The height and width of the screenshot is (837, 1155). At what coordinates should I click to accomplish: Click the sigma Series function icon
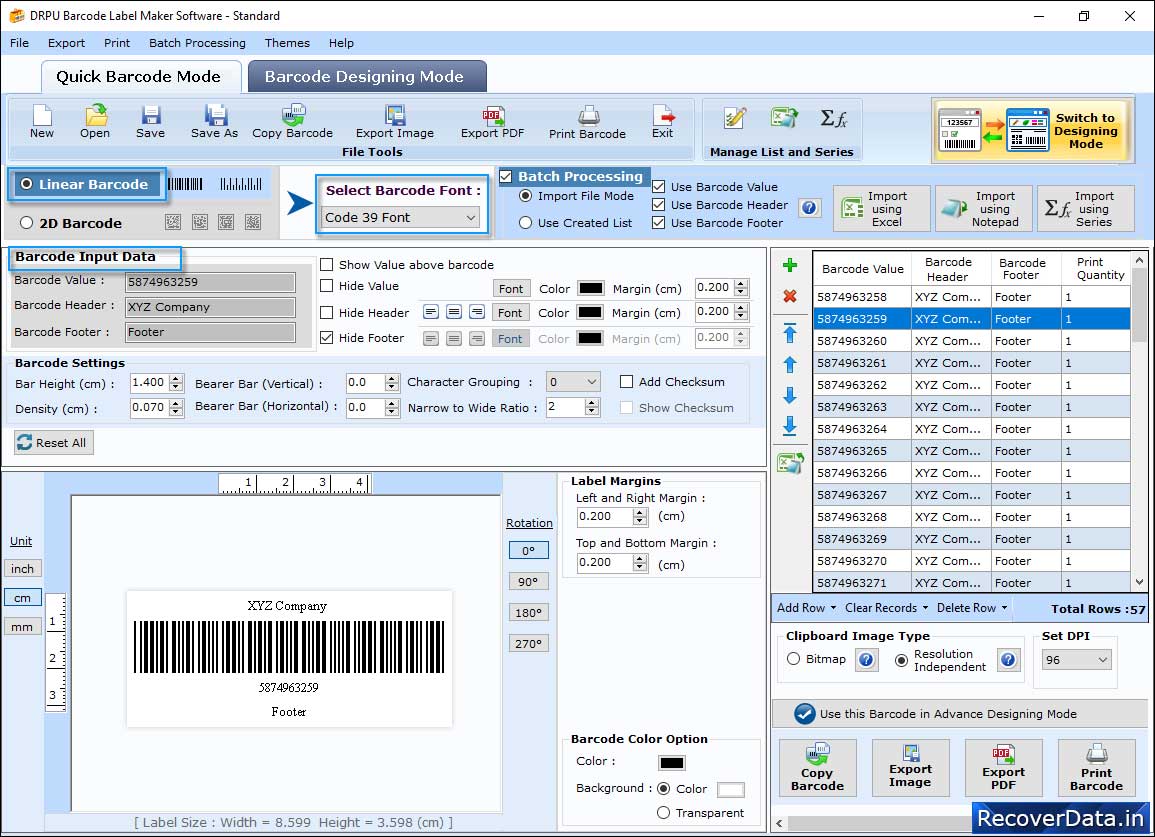coord(833,118)
